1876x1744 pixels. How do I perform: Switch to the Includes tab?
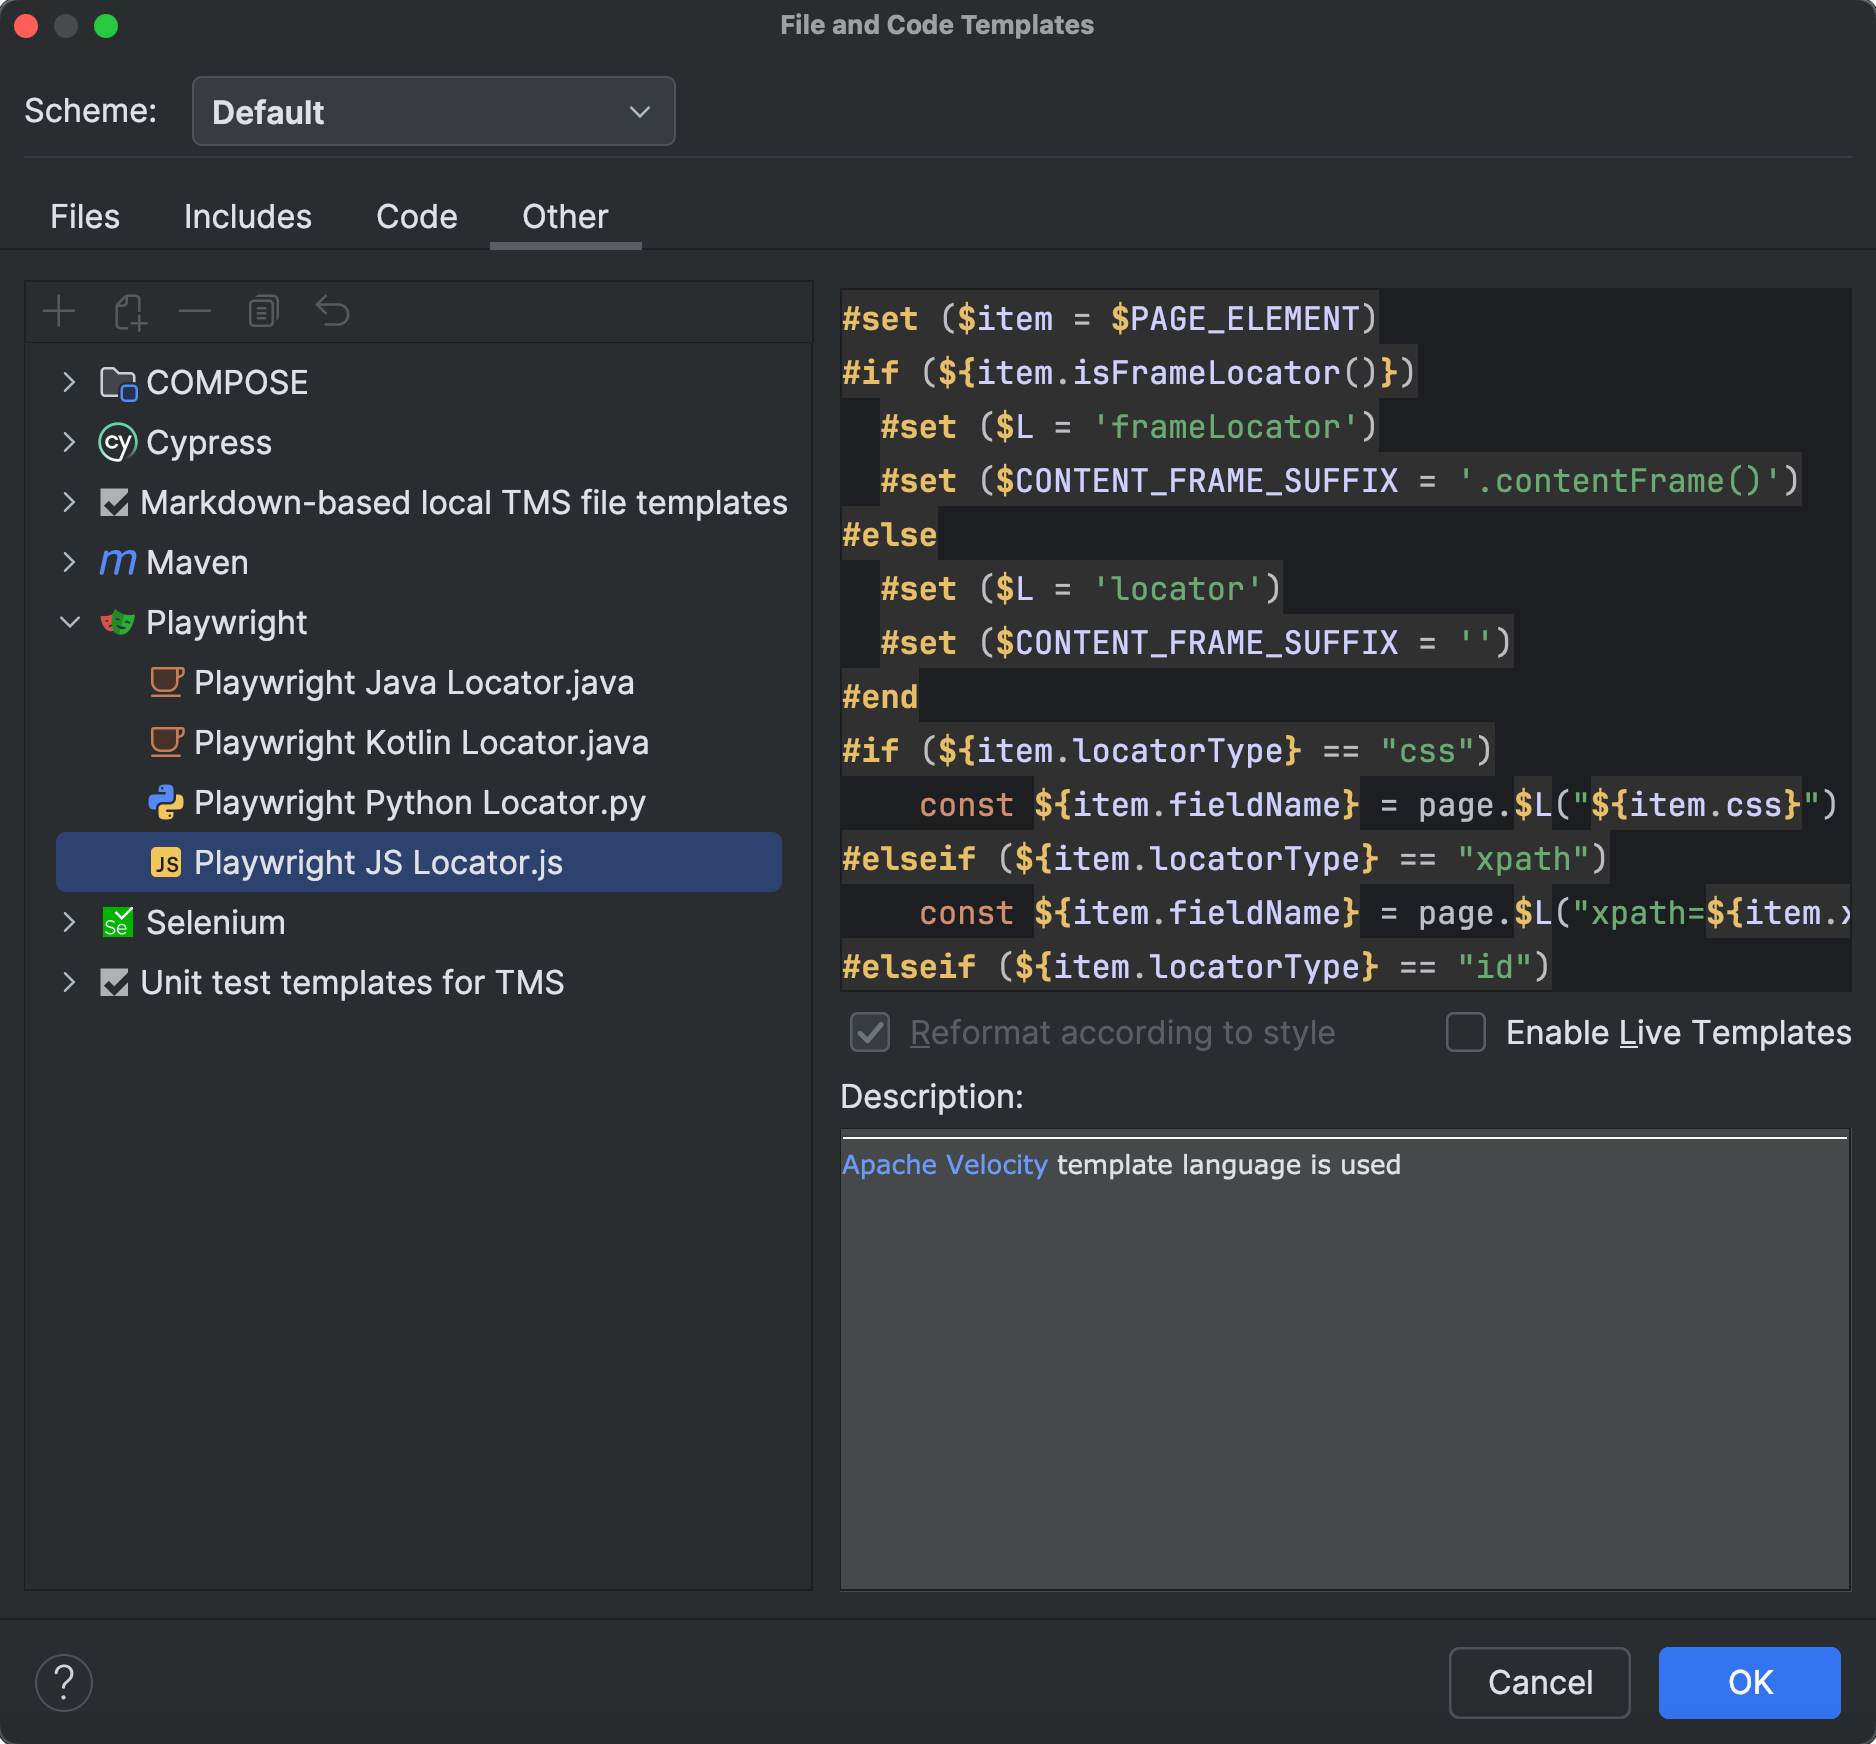[x=247, y=216]
